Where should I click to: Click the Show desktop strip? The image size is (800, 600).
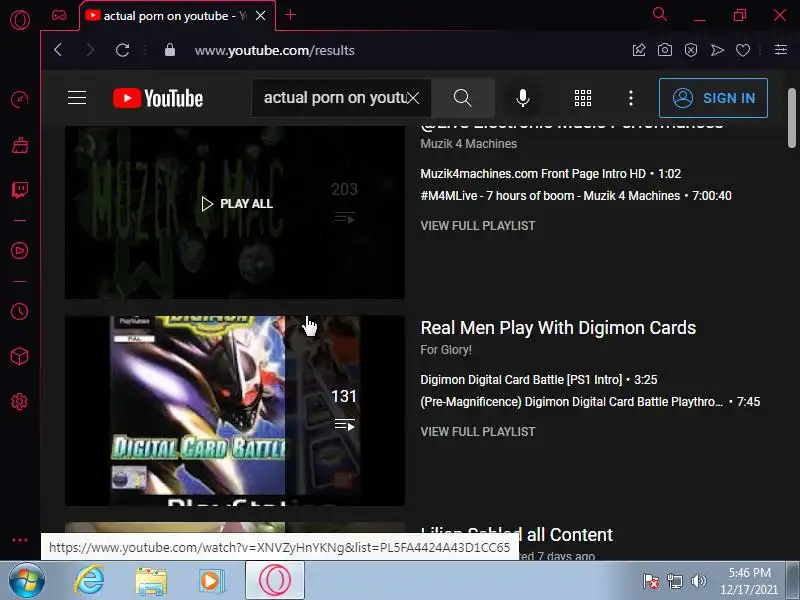793,581
